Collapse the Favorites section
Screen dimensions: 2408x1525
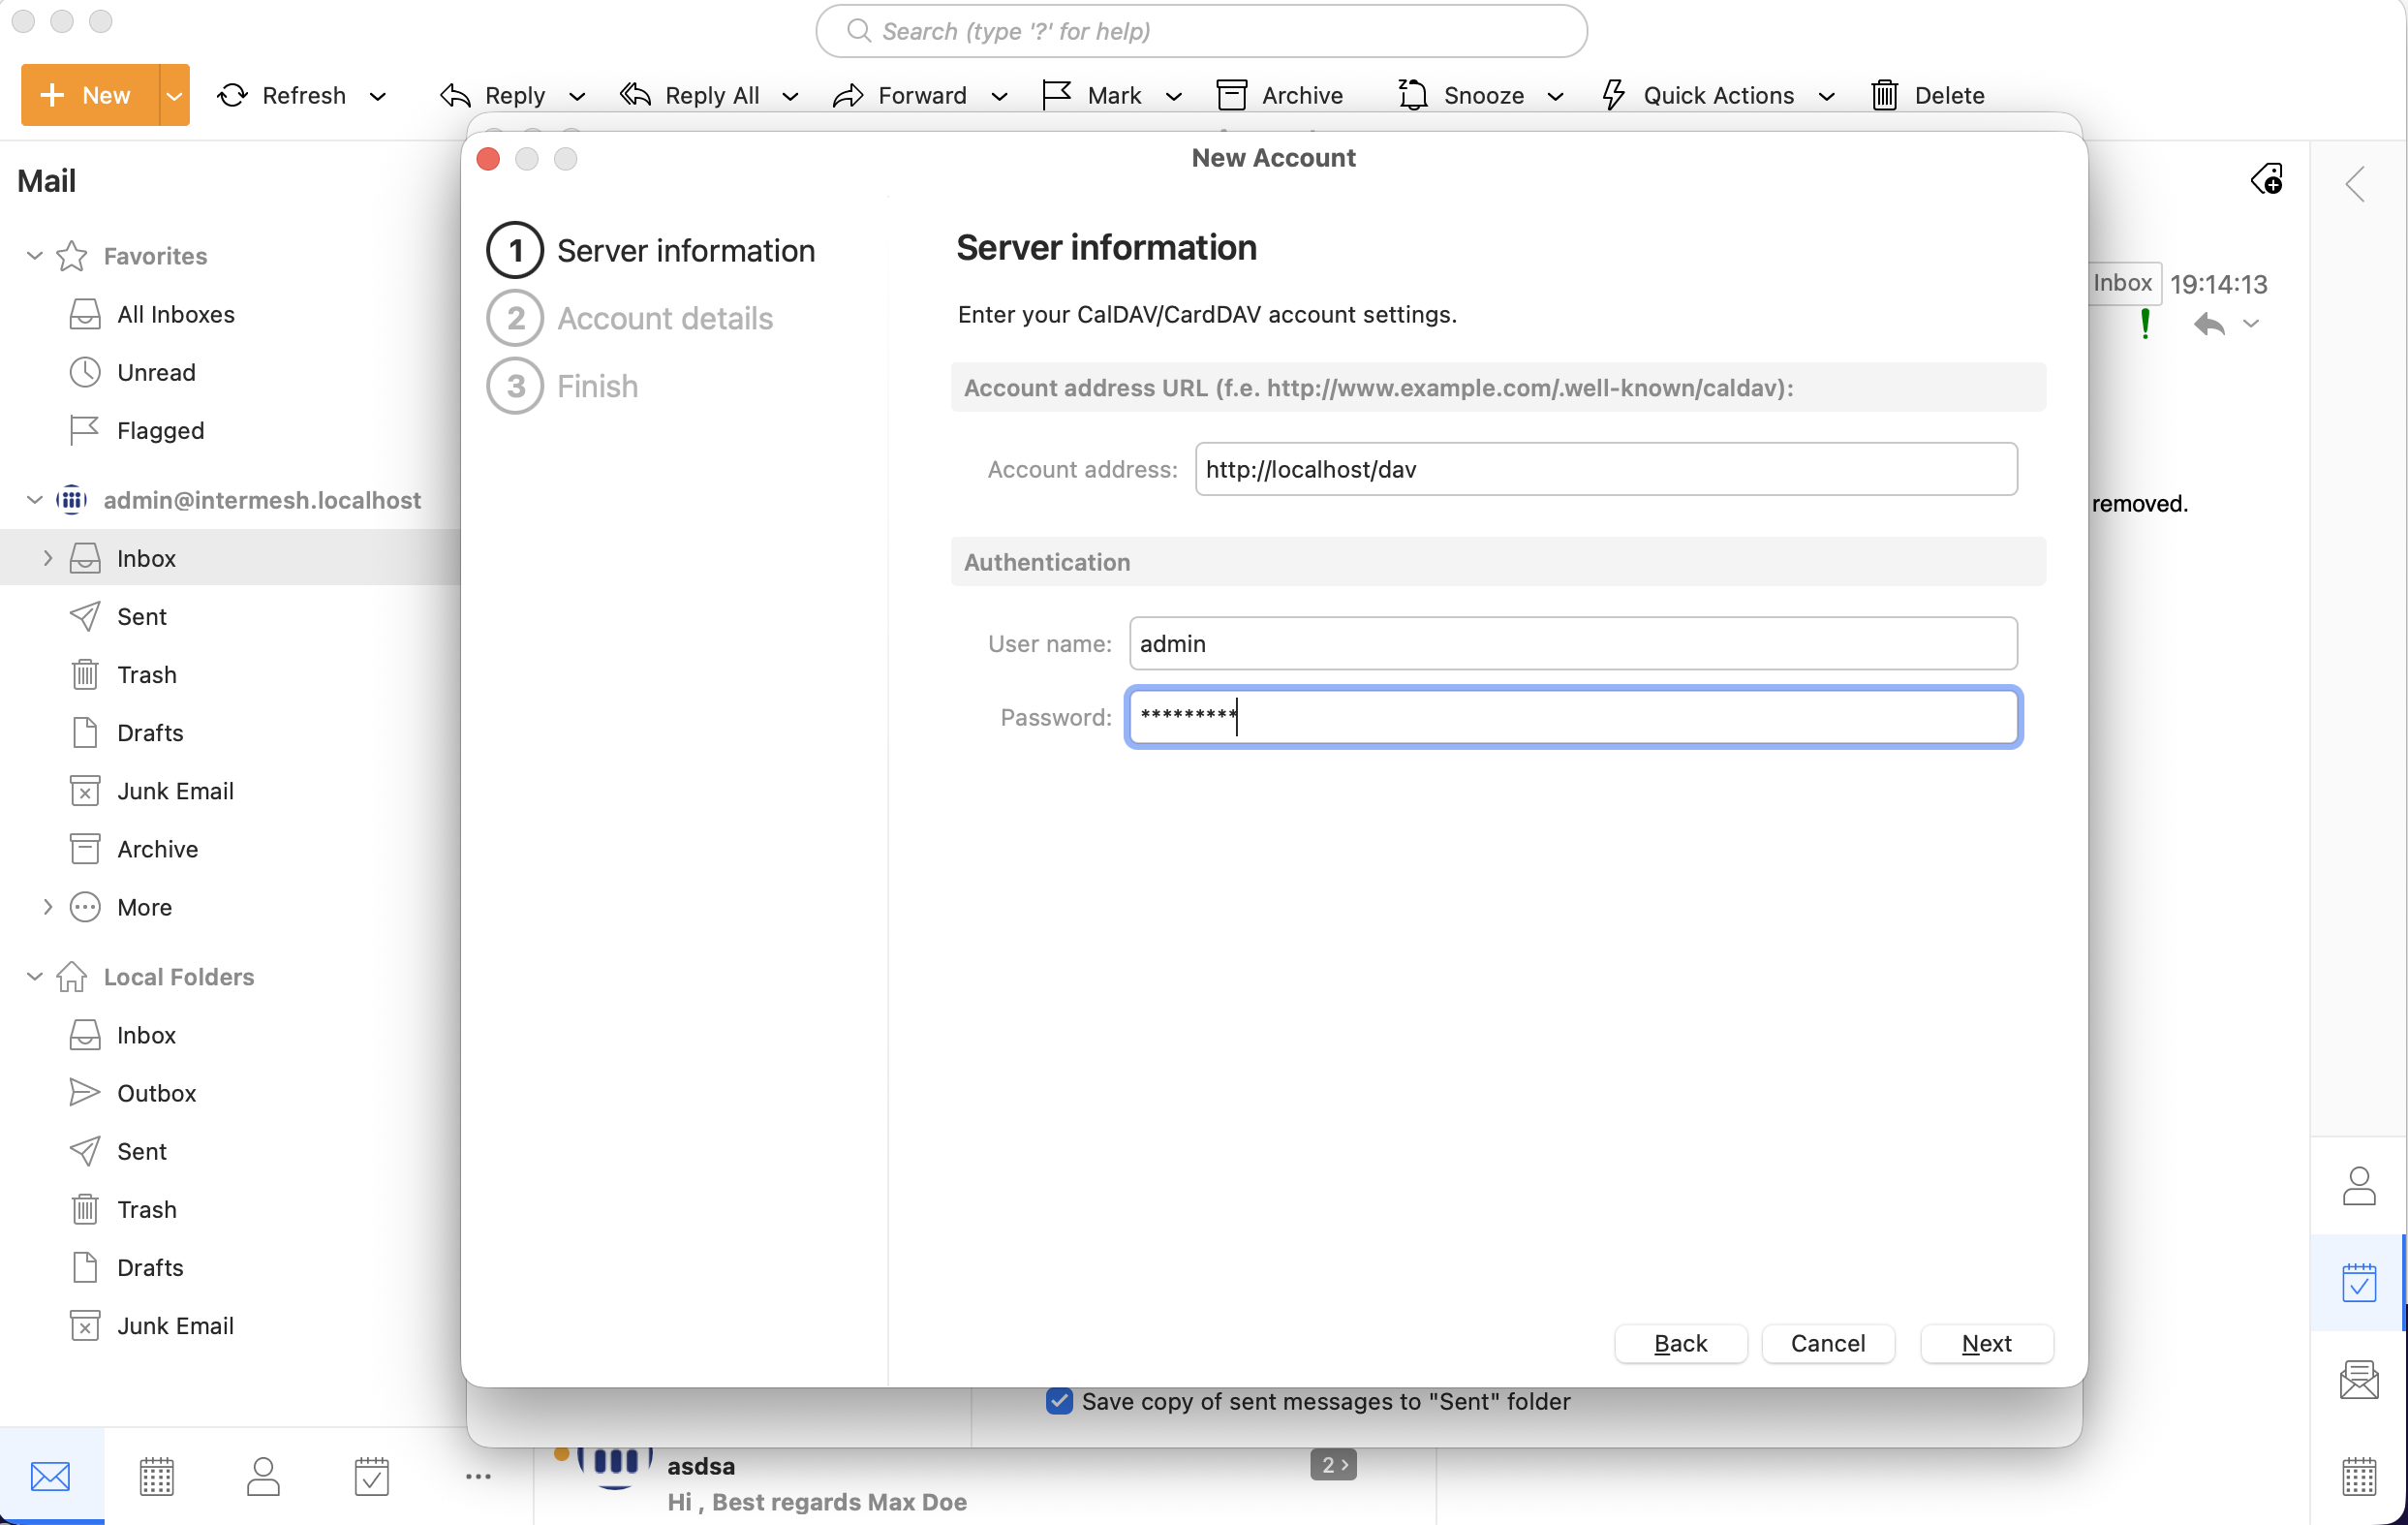(33, 256)
